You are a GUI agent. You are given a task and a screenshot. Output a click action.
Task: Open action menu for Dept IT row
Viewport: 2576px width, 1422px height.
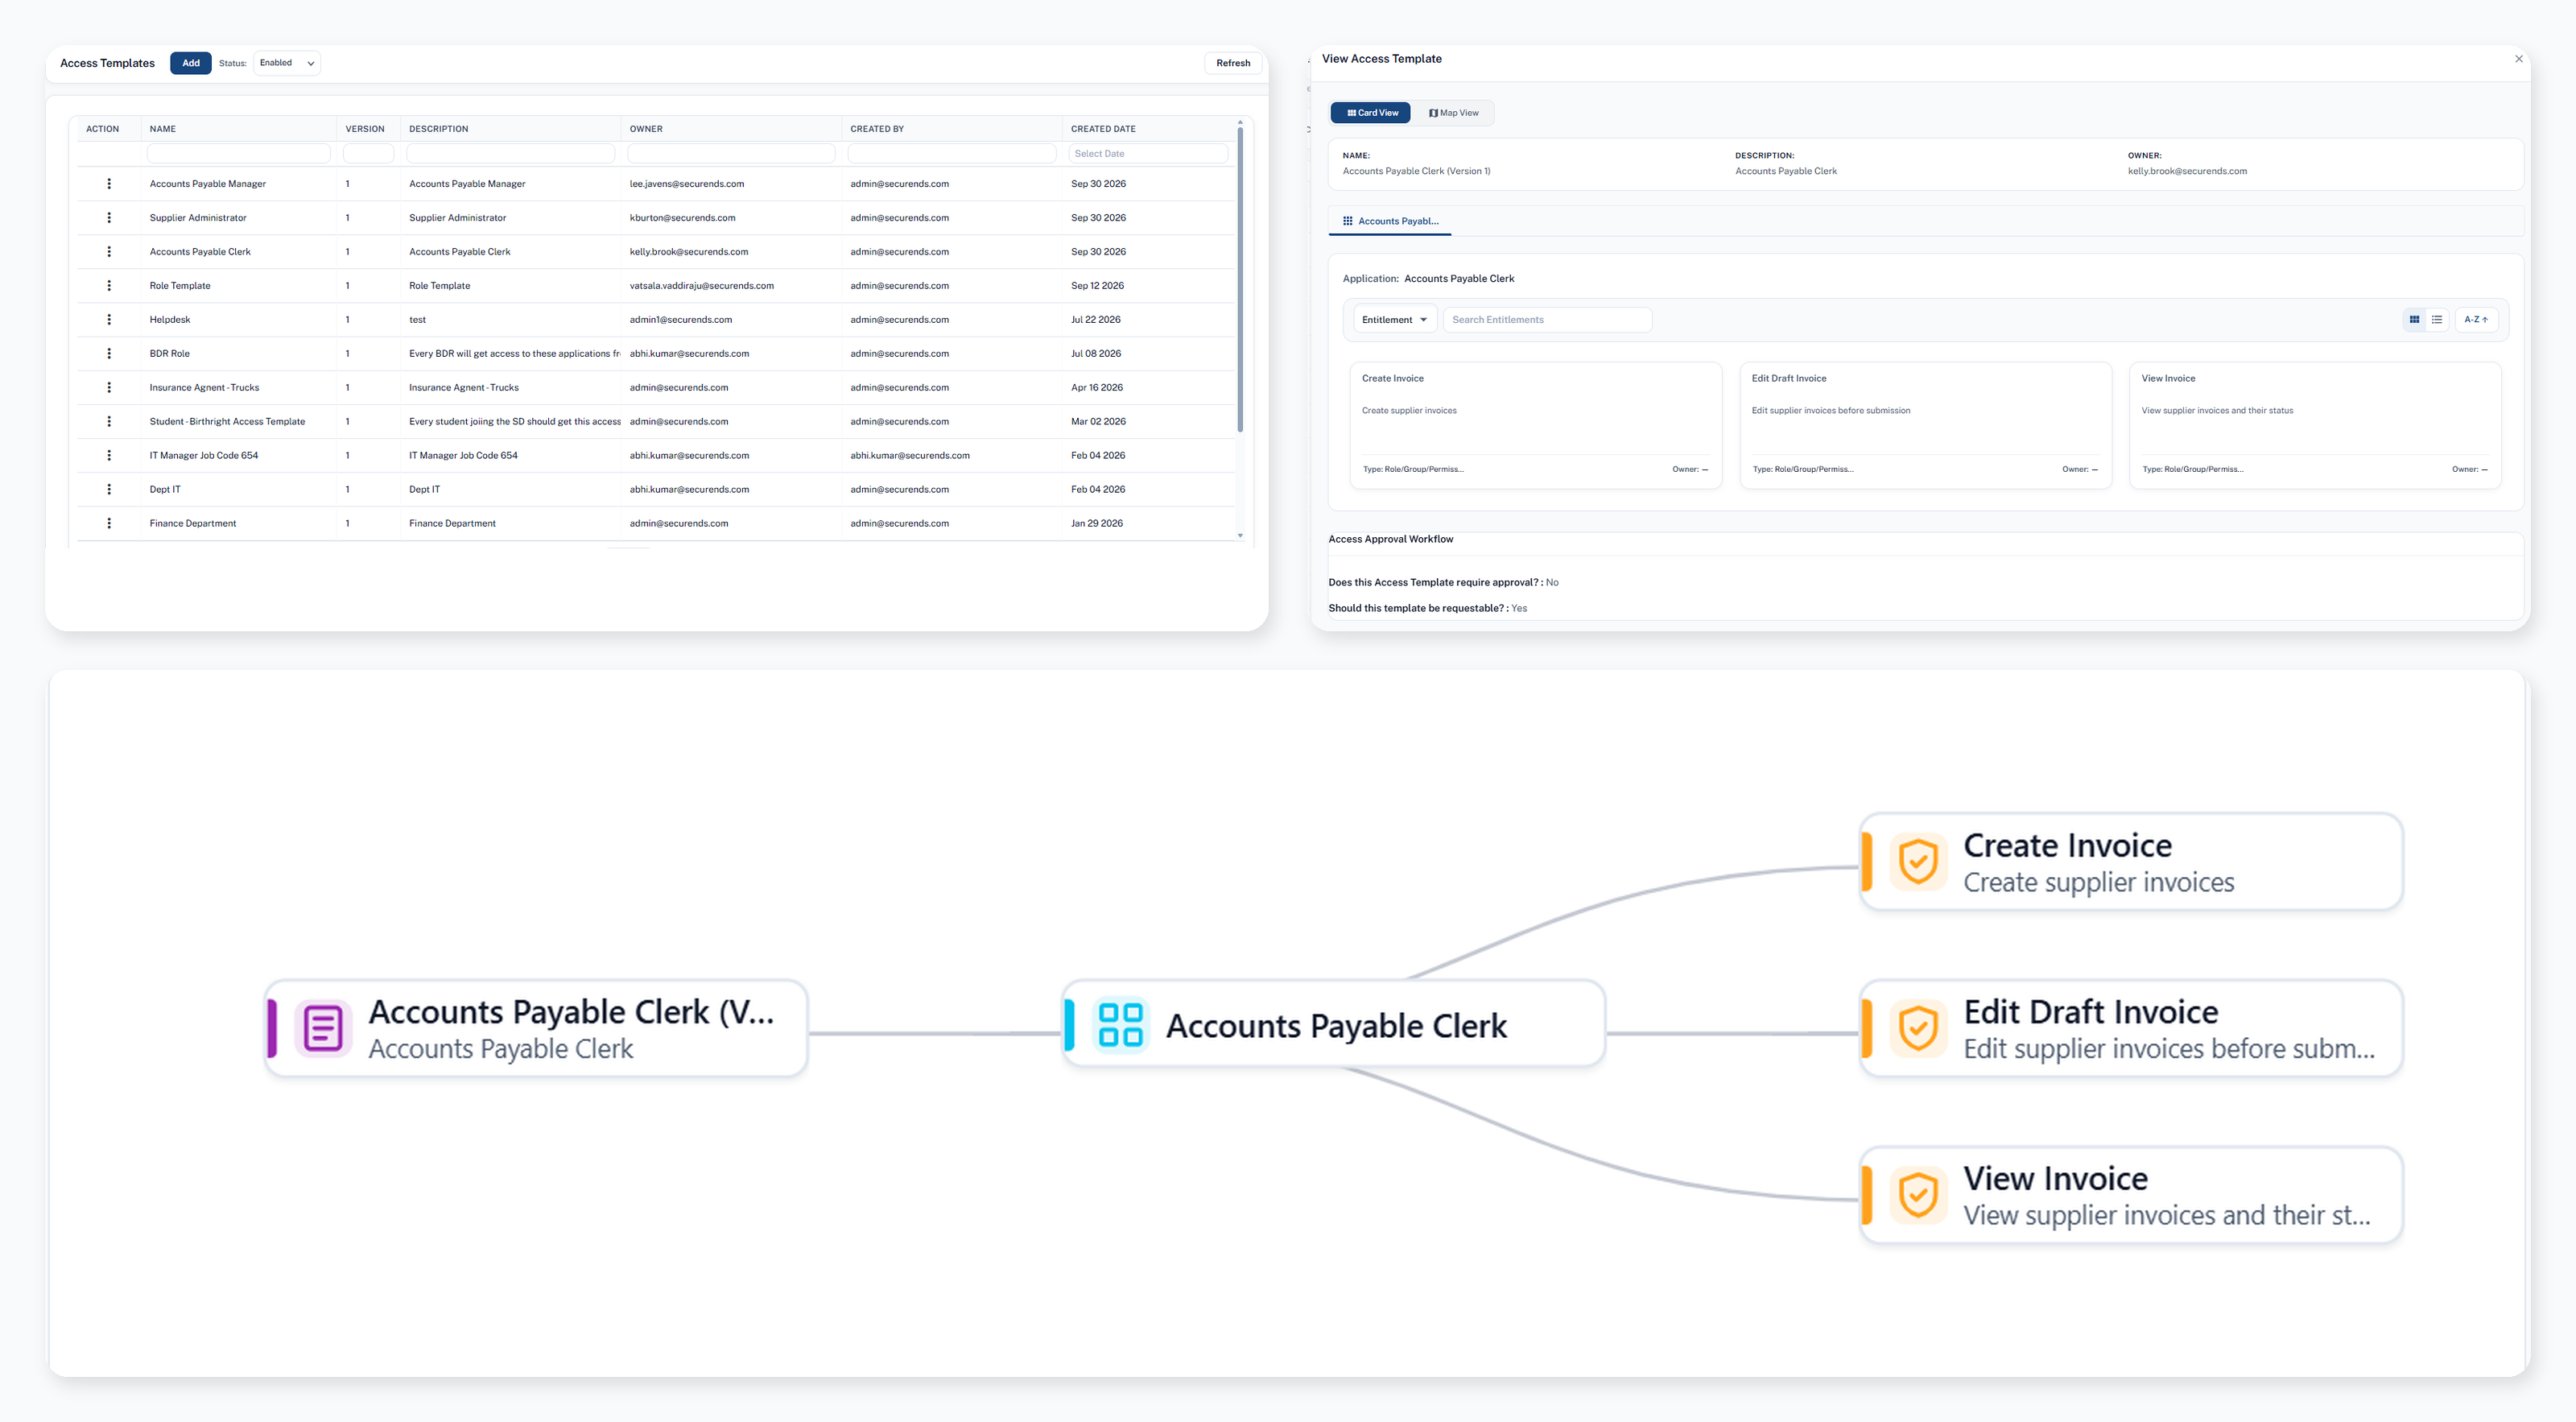click(109, 490)
